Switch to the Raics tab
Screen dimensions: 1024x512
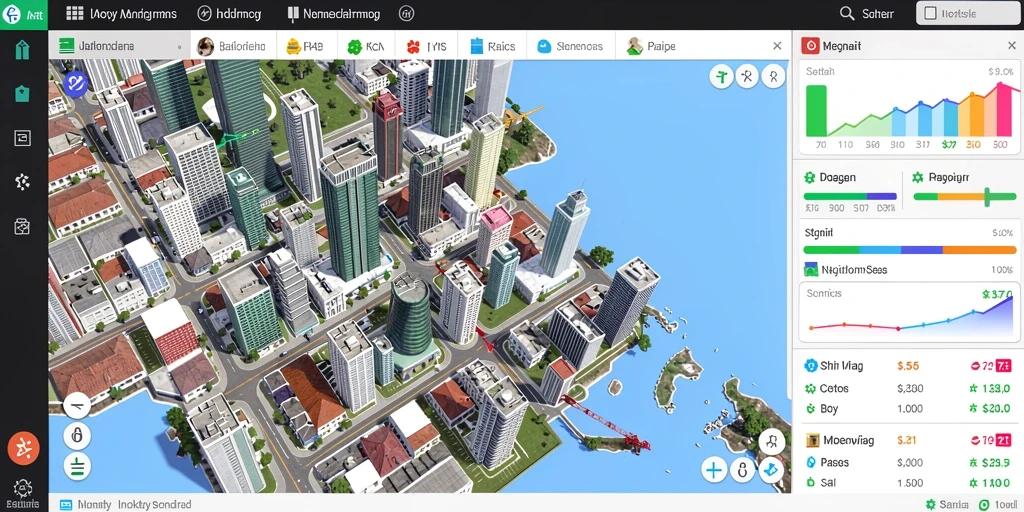tap(493, 46)
